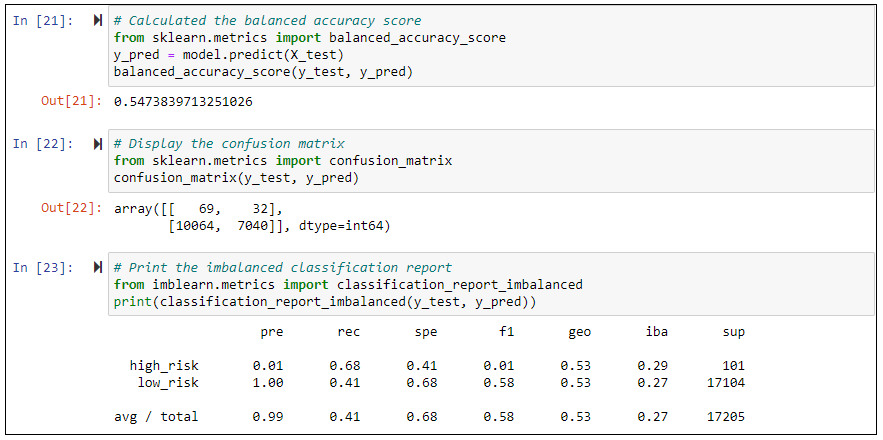Click avg / total precision value 0.99
The image size is (883, 440).
pyautogui.click(x=268, y=417)
